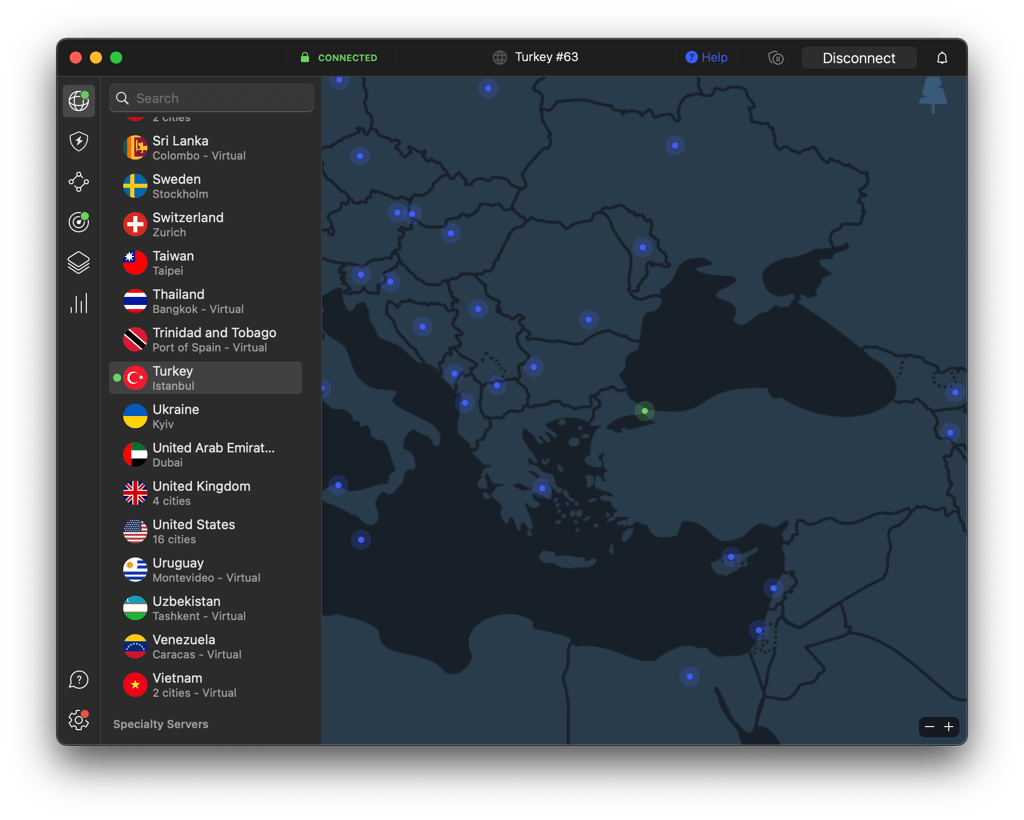
Task: Click the Venezuela flag icon
Action: click(x=135, y=646)
